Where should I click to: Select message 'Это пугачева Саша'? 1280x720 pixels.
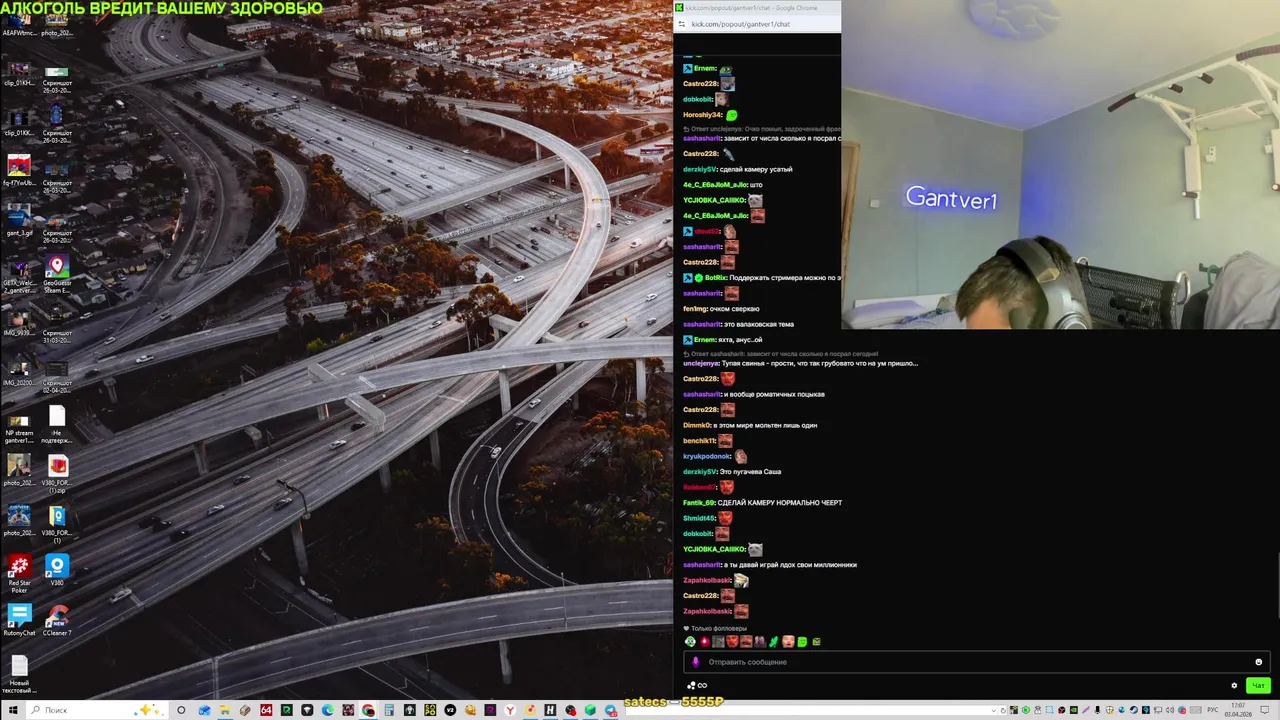pyautogui.click(x=750, y=472)
